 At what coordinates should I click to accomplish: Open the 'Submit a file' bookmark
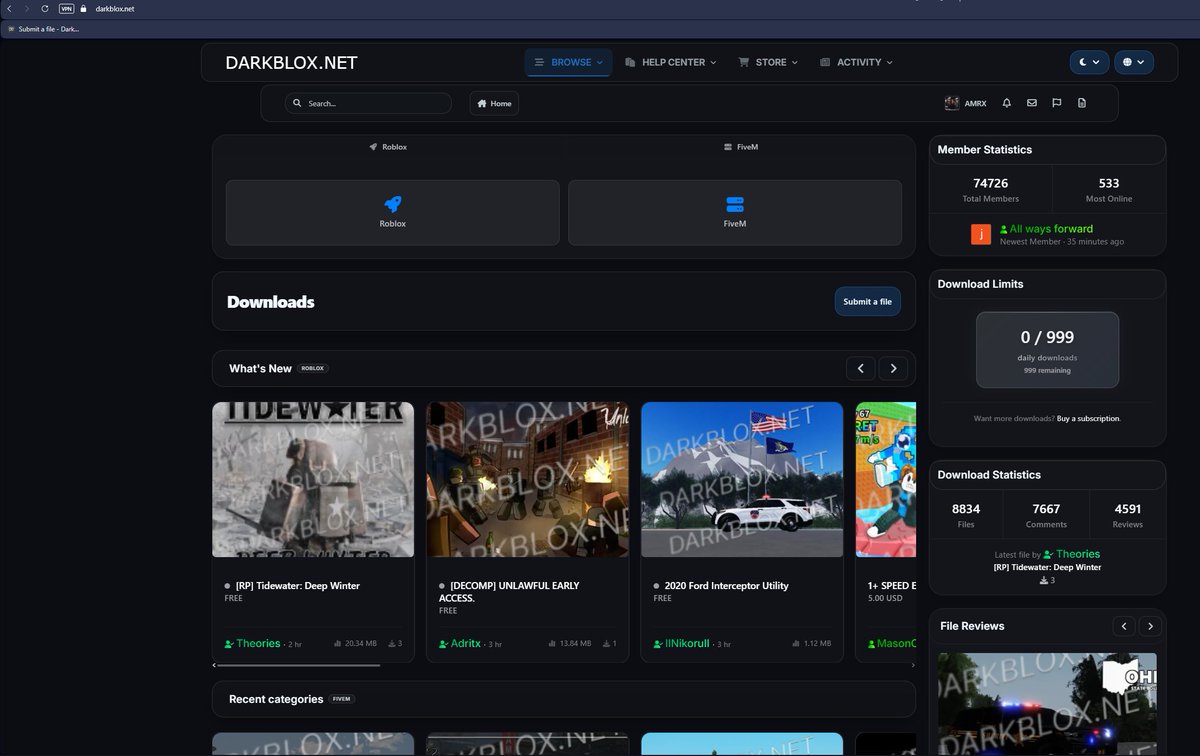[43, 29]
